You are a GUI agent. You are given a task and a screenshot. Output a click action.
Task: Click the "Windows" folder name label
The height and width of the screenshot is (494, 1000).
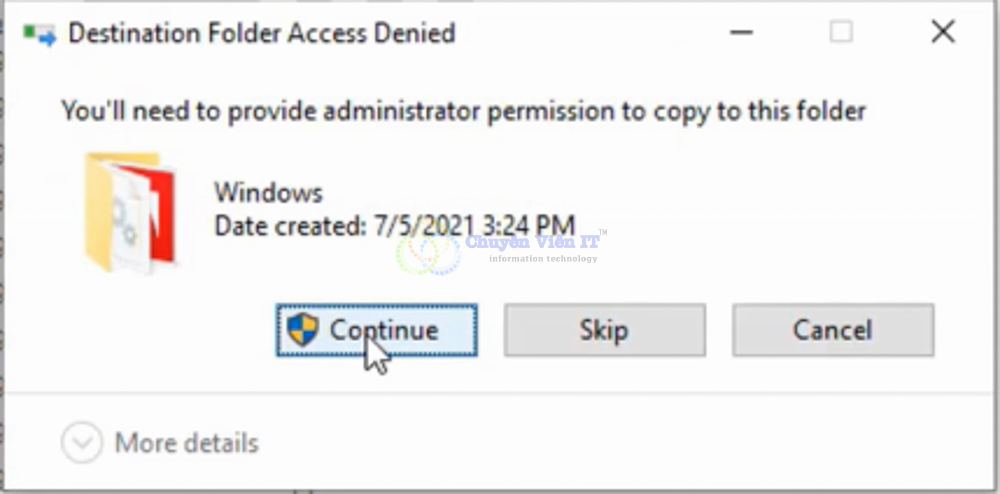(268, 191)
